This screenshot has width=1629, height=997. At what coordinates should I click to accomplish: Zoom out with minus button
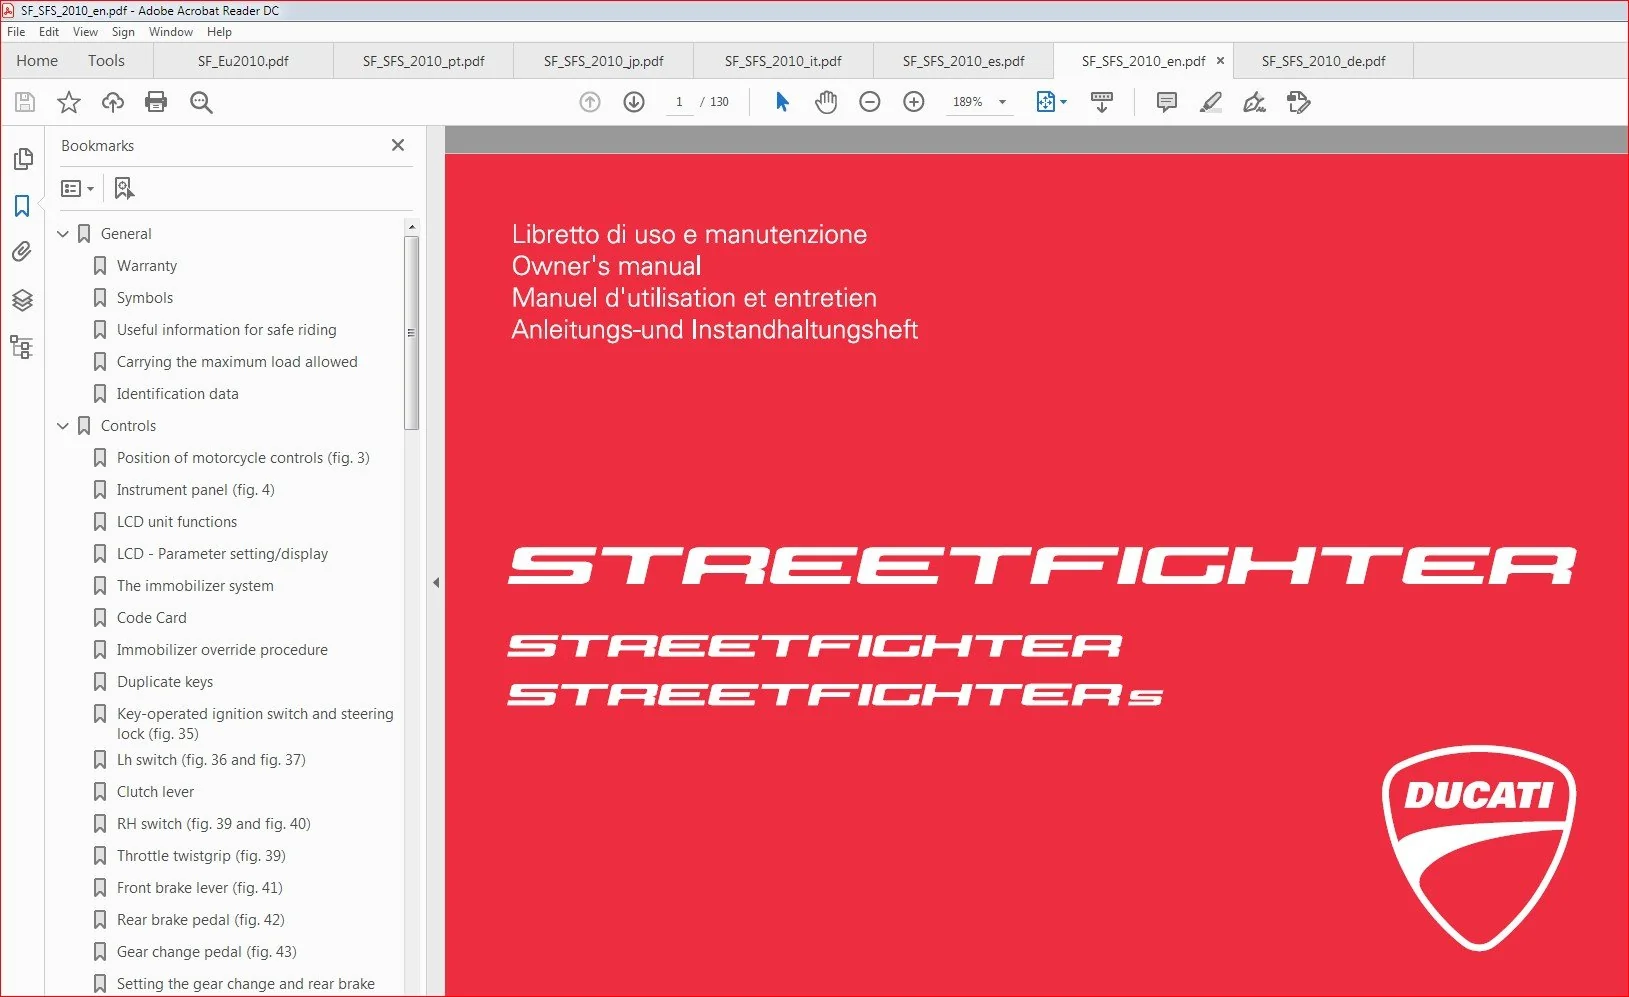pos(870,102)
